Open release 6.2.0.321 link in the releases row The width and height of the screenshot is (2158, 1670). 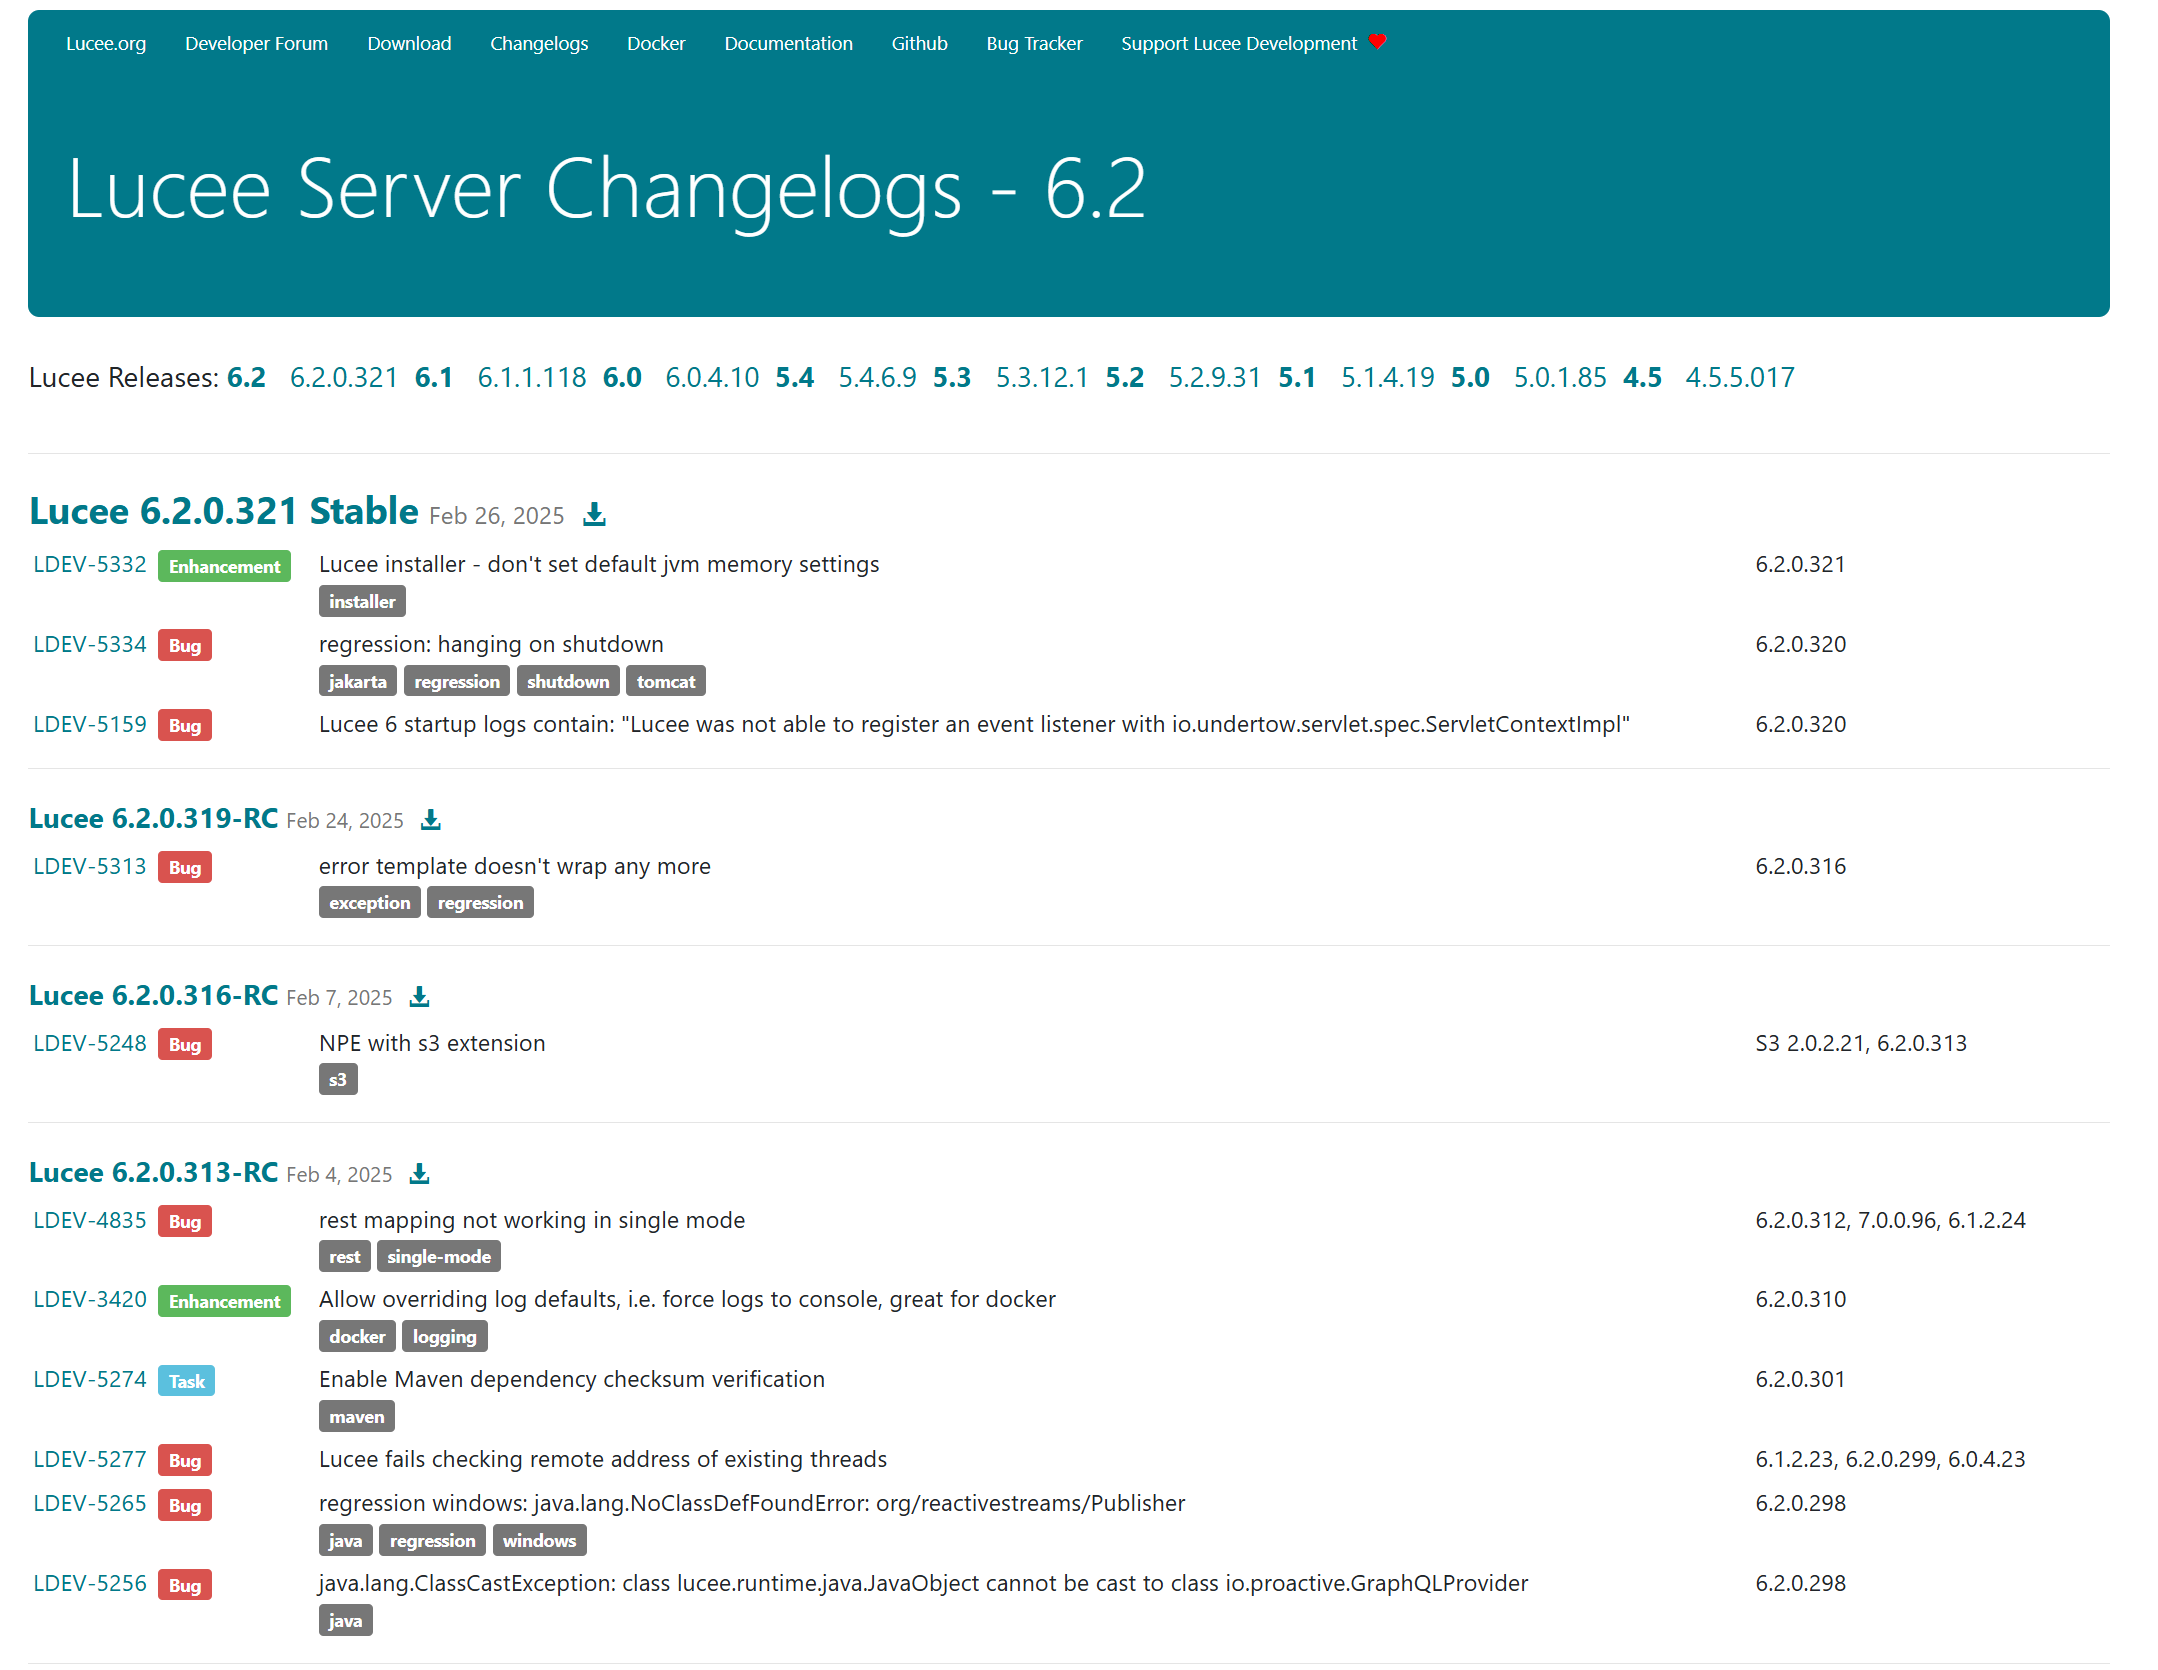tap(344, 378)
